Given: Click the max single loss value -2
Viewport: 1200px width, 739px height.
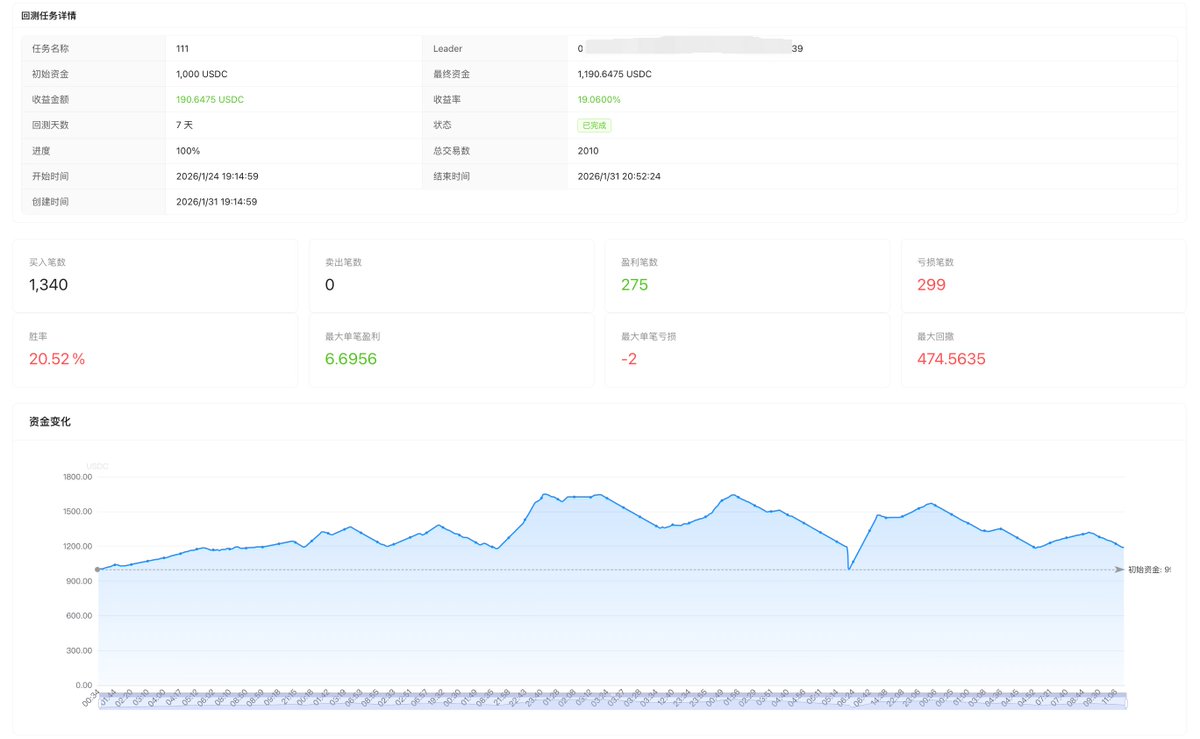Looking at the screenshot, I should click(629, 359).
